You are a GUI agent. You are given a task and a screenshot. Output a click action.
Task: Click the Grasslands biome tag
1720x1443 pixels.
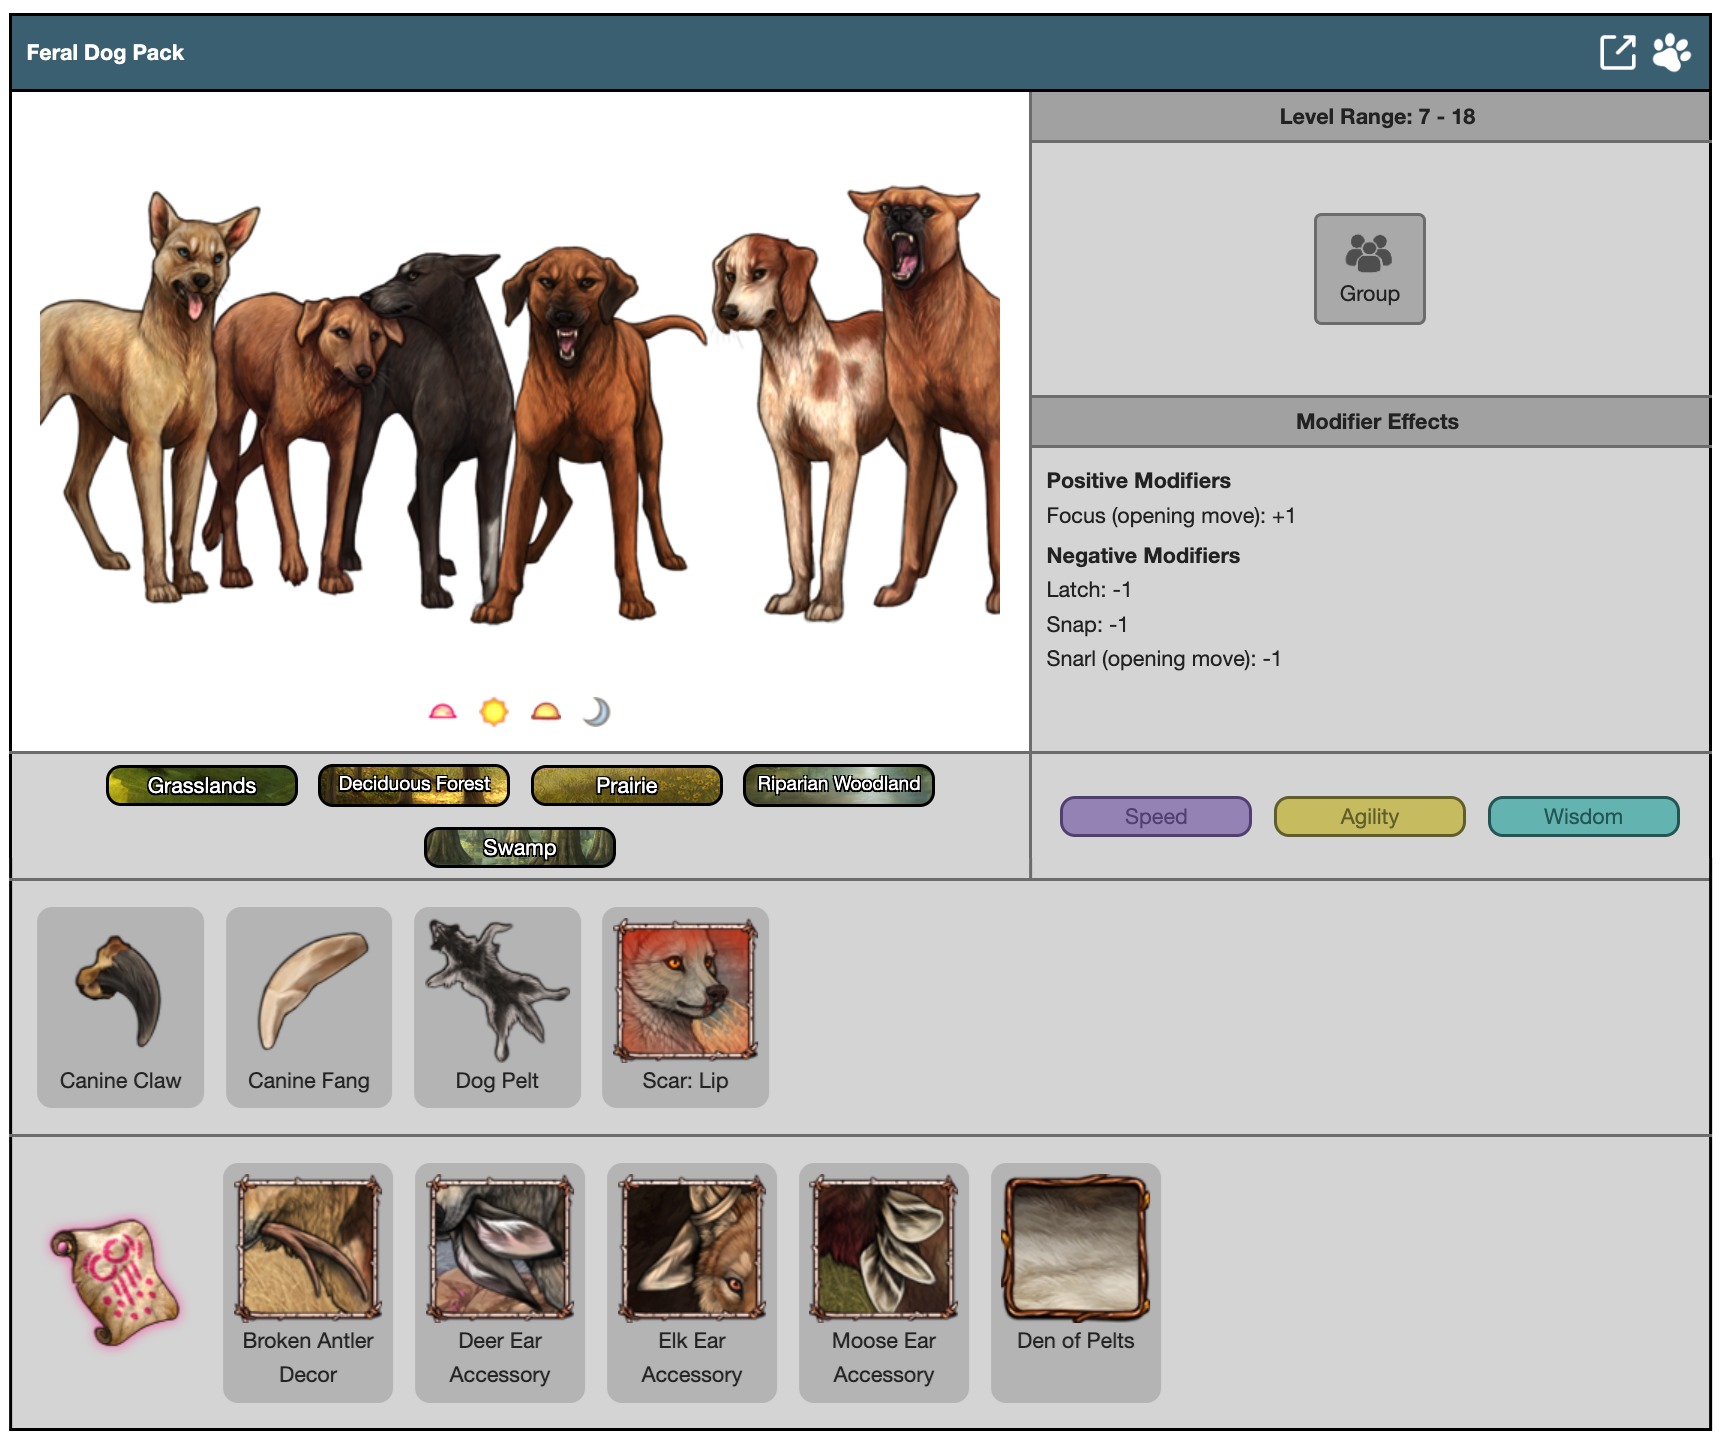[202, 785]
